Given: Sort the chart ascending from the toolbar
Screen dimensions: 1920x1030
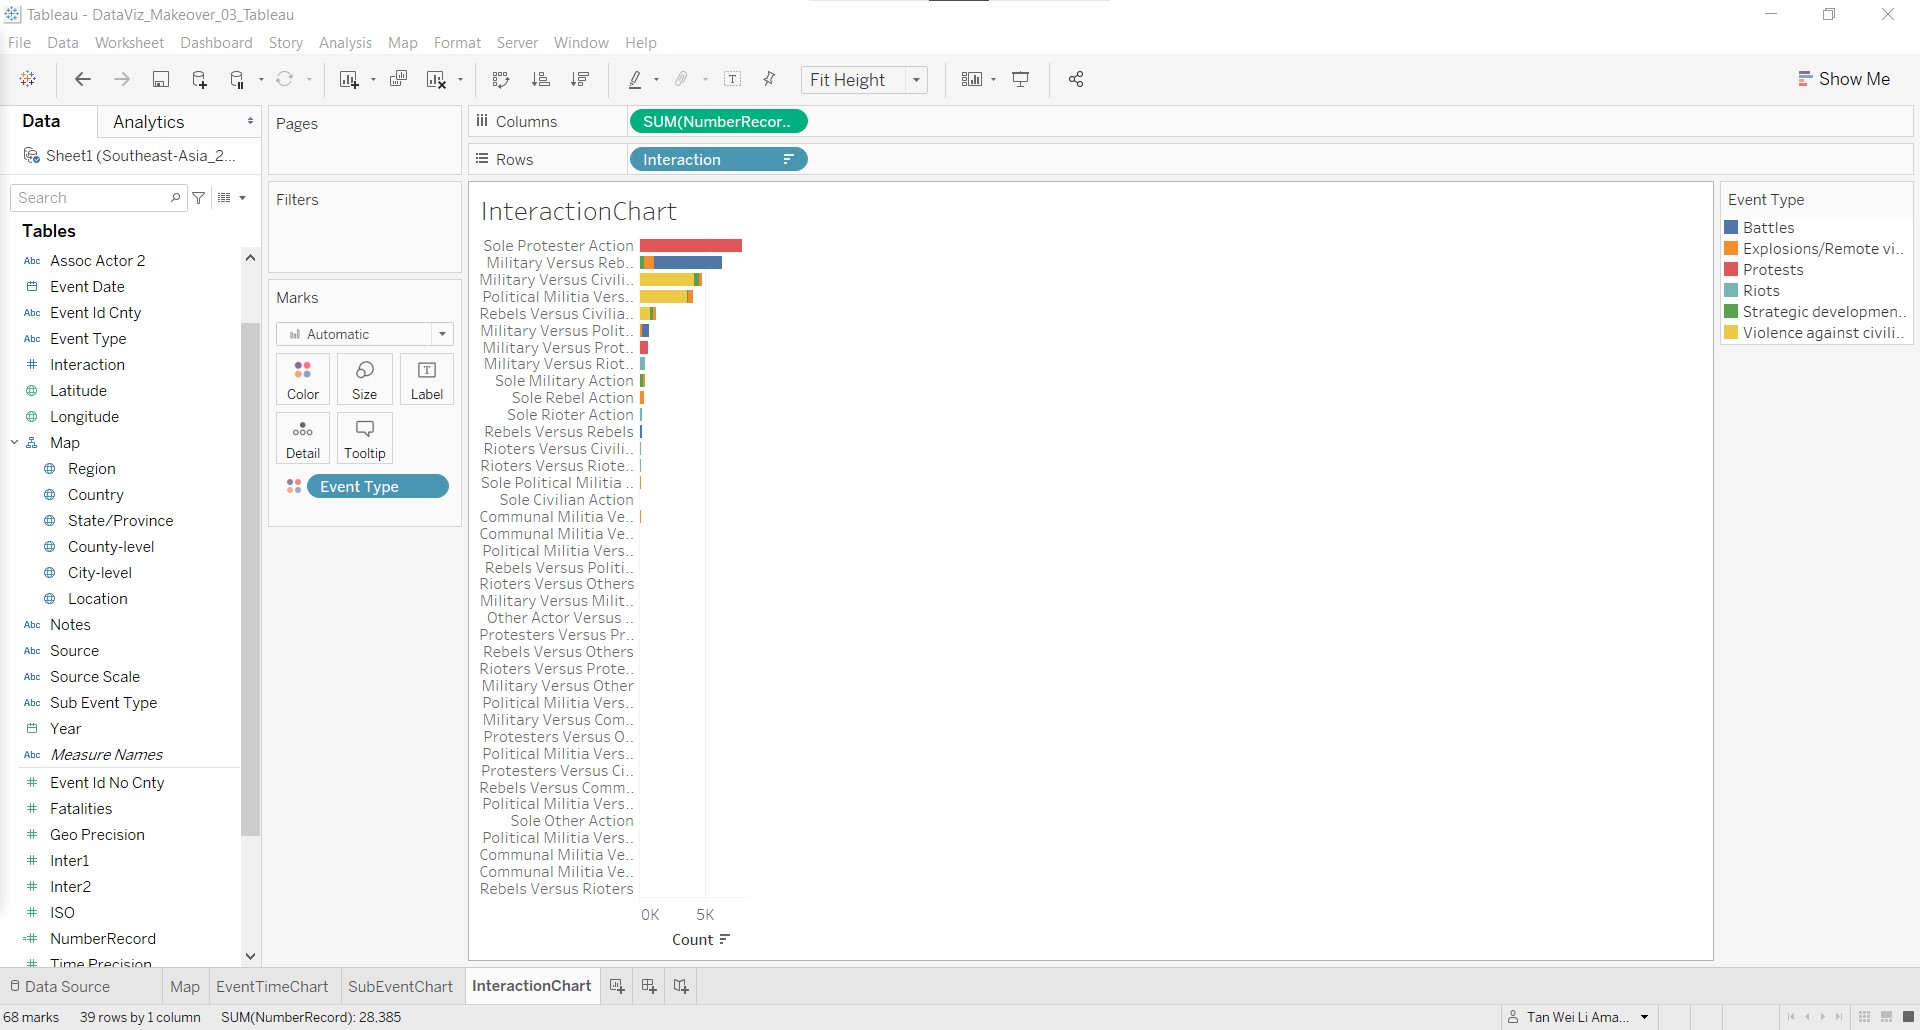Looking at the screenshot, I should pyautogui.click(x=541, y=80).
